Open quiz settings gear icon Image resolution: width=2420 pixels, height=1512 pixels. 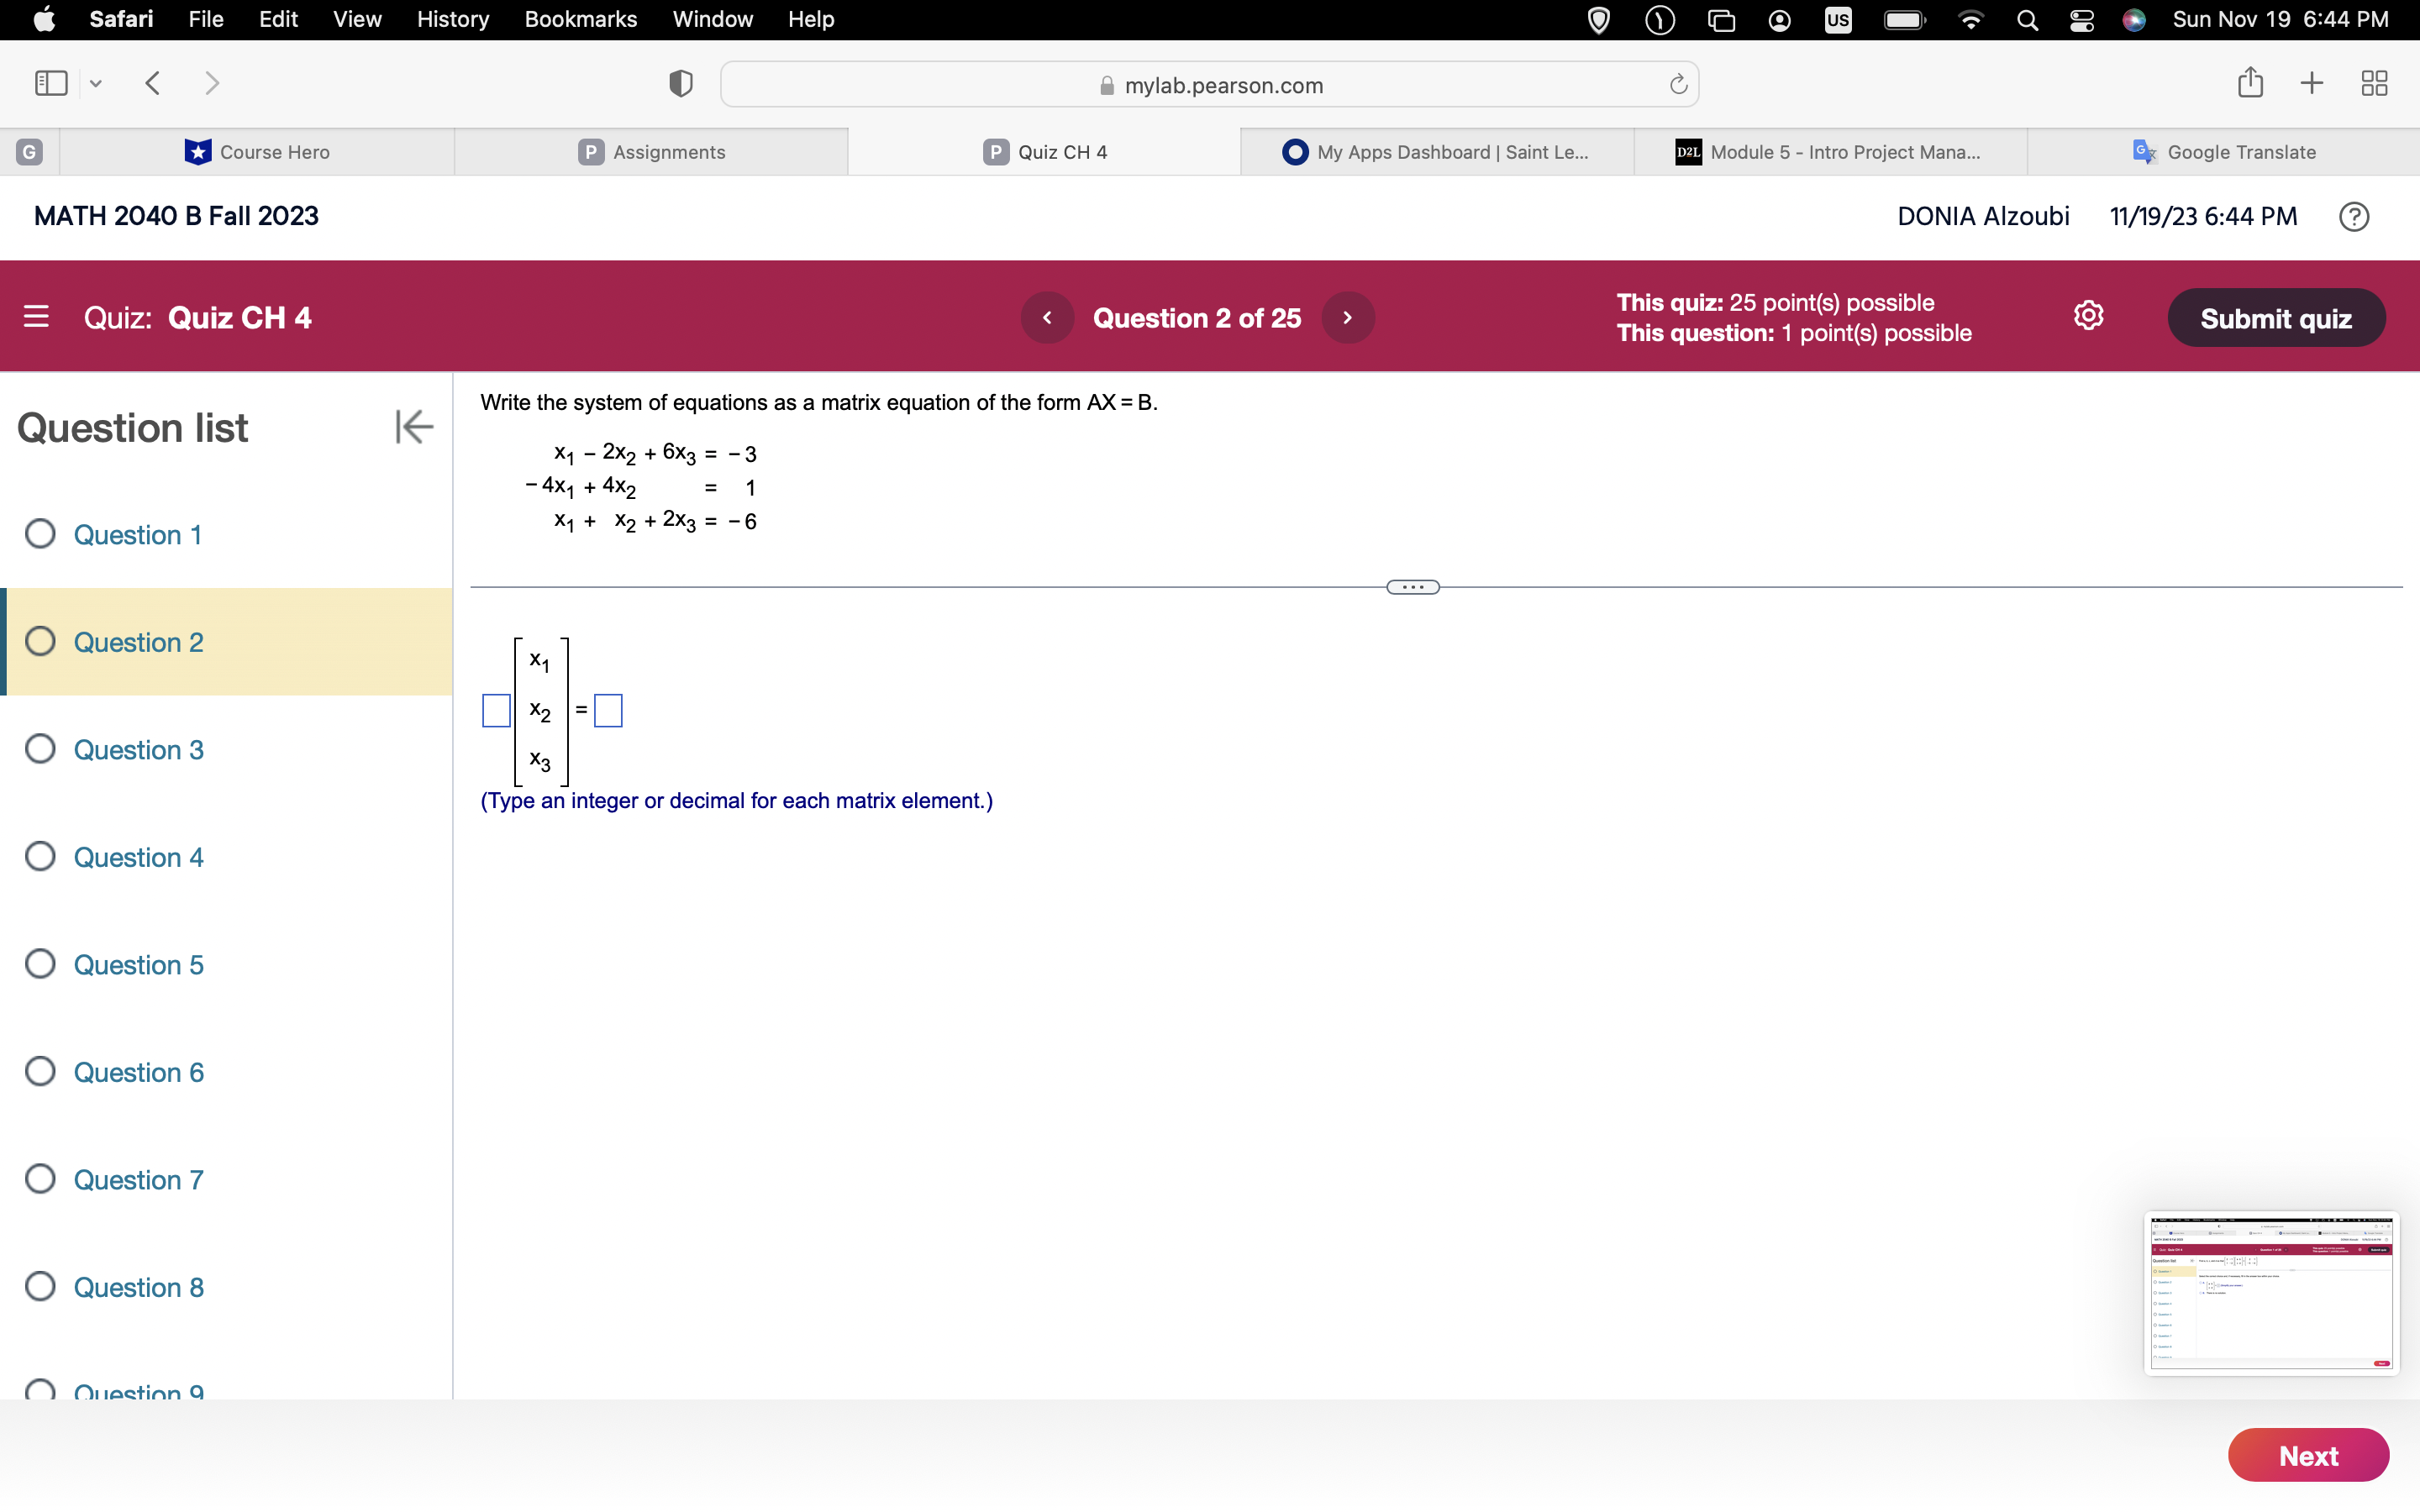2088,316
